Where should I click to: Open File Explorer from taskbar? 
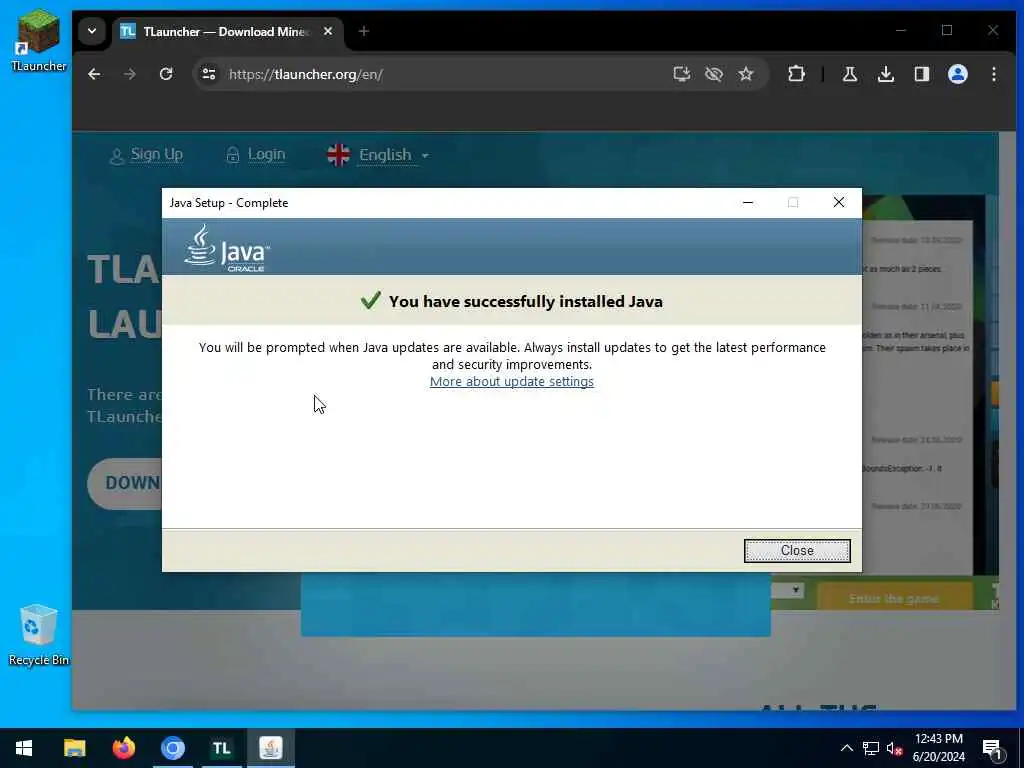coord(74,748)
